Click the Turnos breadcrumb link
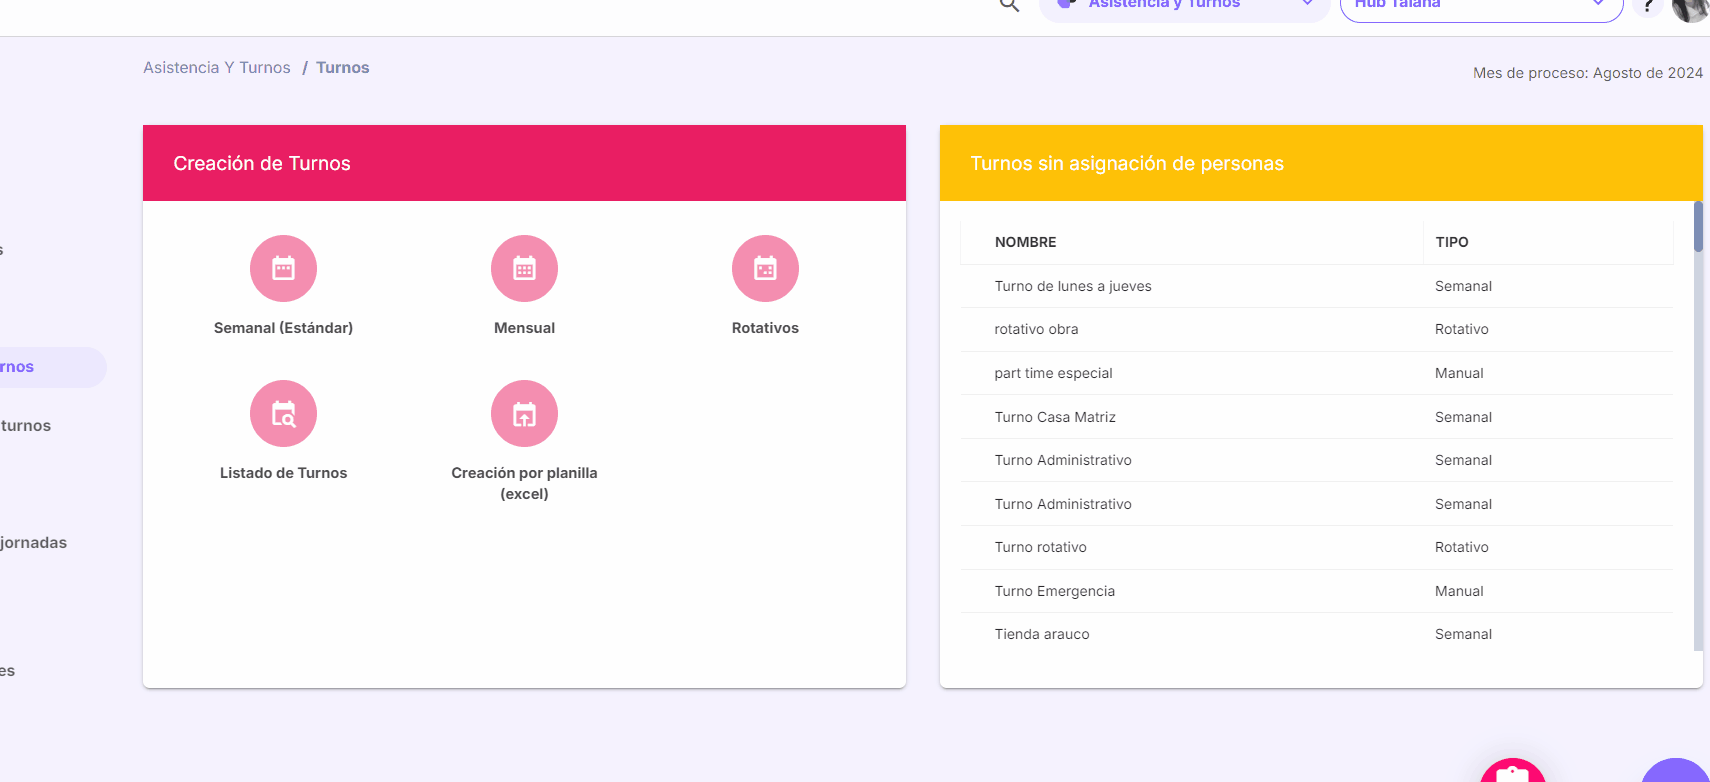 (x=343, y=68)
